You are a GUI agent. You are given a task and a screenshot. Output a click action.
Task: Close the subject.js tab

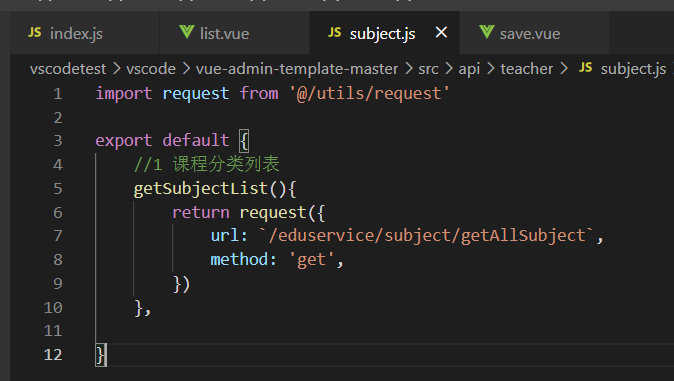pyautogui.click(x=441, y=32)
